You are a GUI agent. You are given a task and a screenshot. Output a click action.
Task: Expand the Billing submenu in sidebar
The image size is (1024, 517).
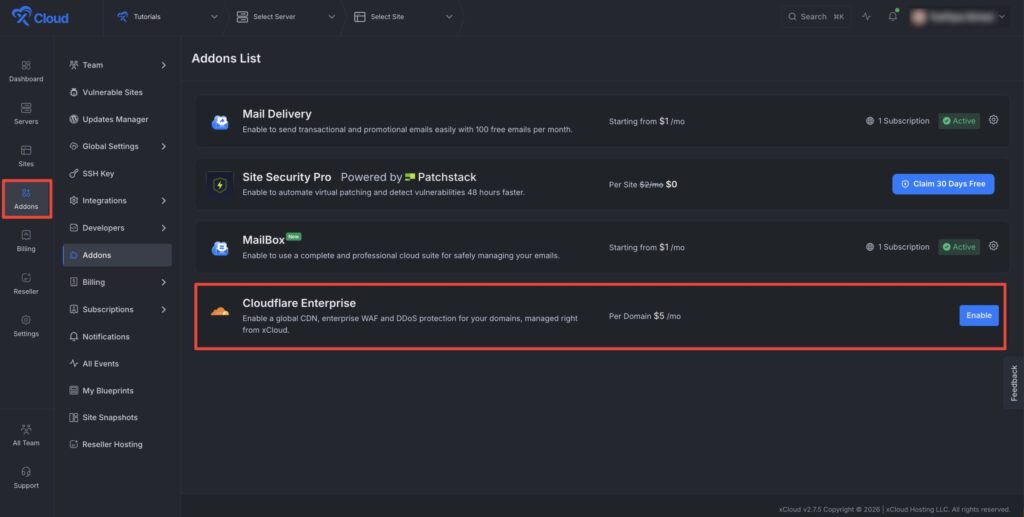pos(163,283)
